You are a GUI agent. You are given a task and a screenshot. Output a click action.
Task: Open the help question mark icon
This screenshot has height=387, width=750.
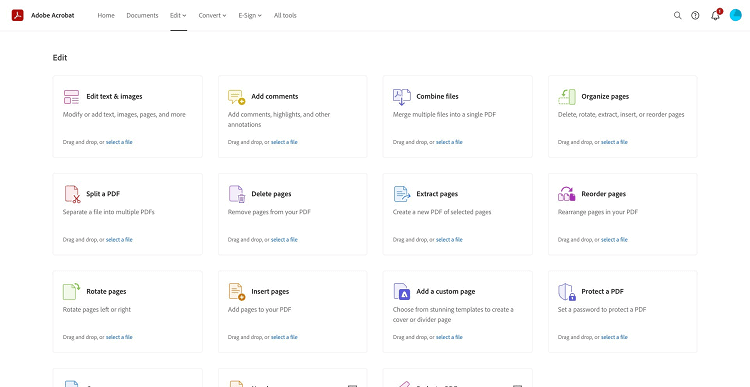pos(695,15)
